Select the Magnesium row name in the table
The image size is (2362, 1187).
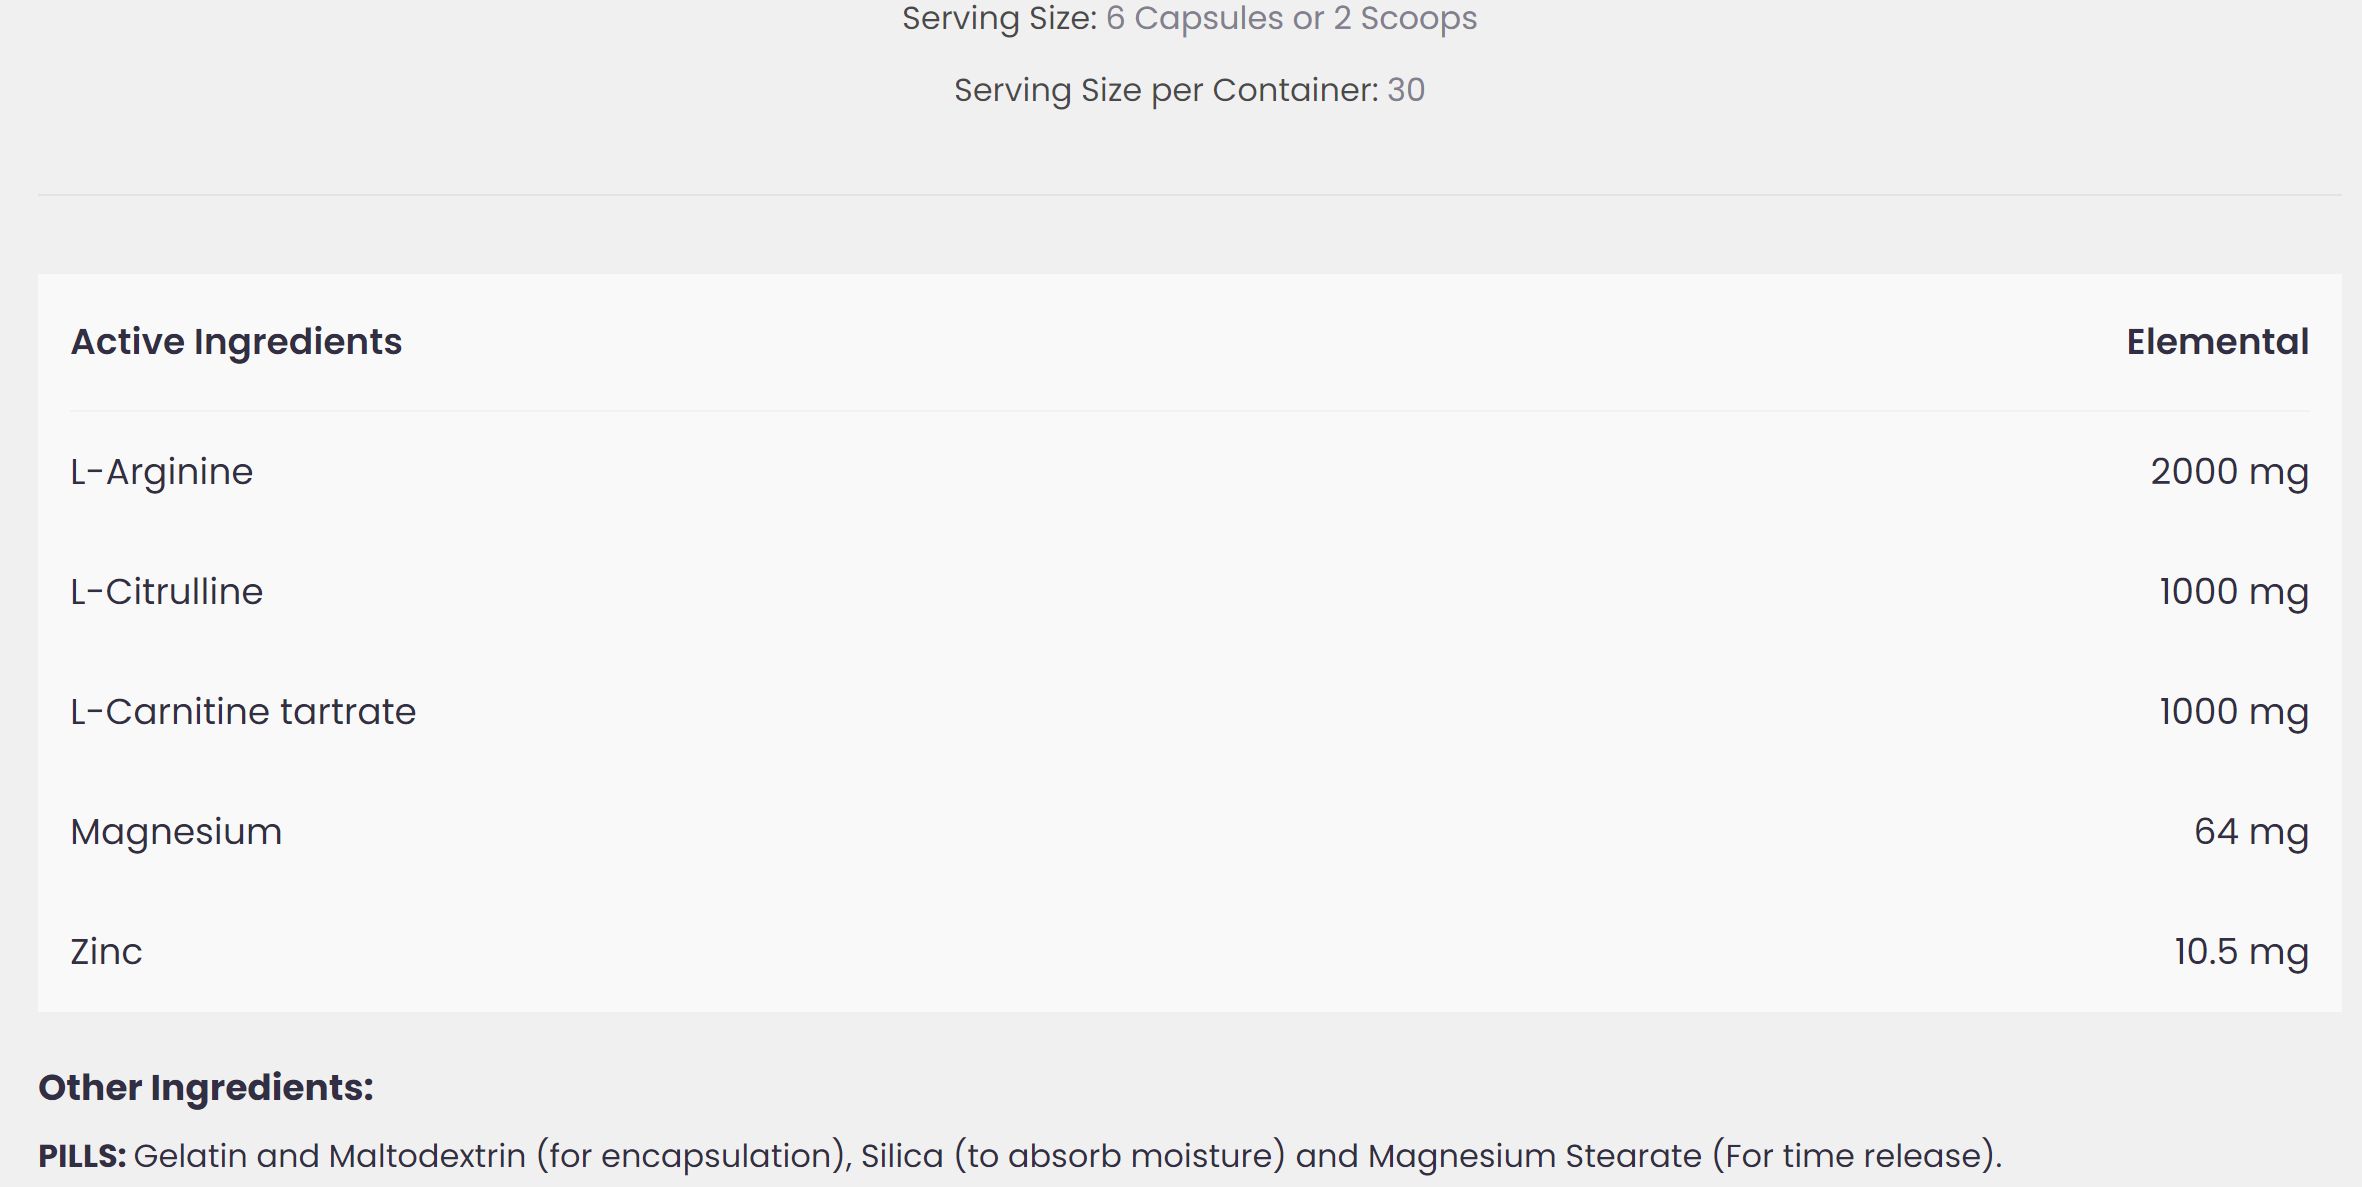(176, 832)
